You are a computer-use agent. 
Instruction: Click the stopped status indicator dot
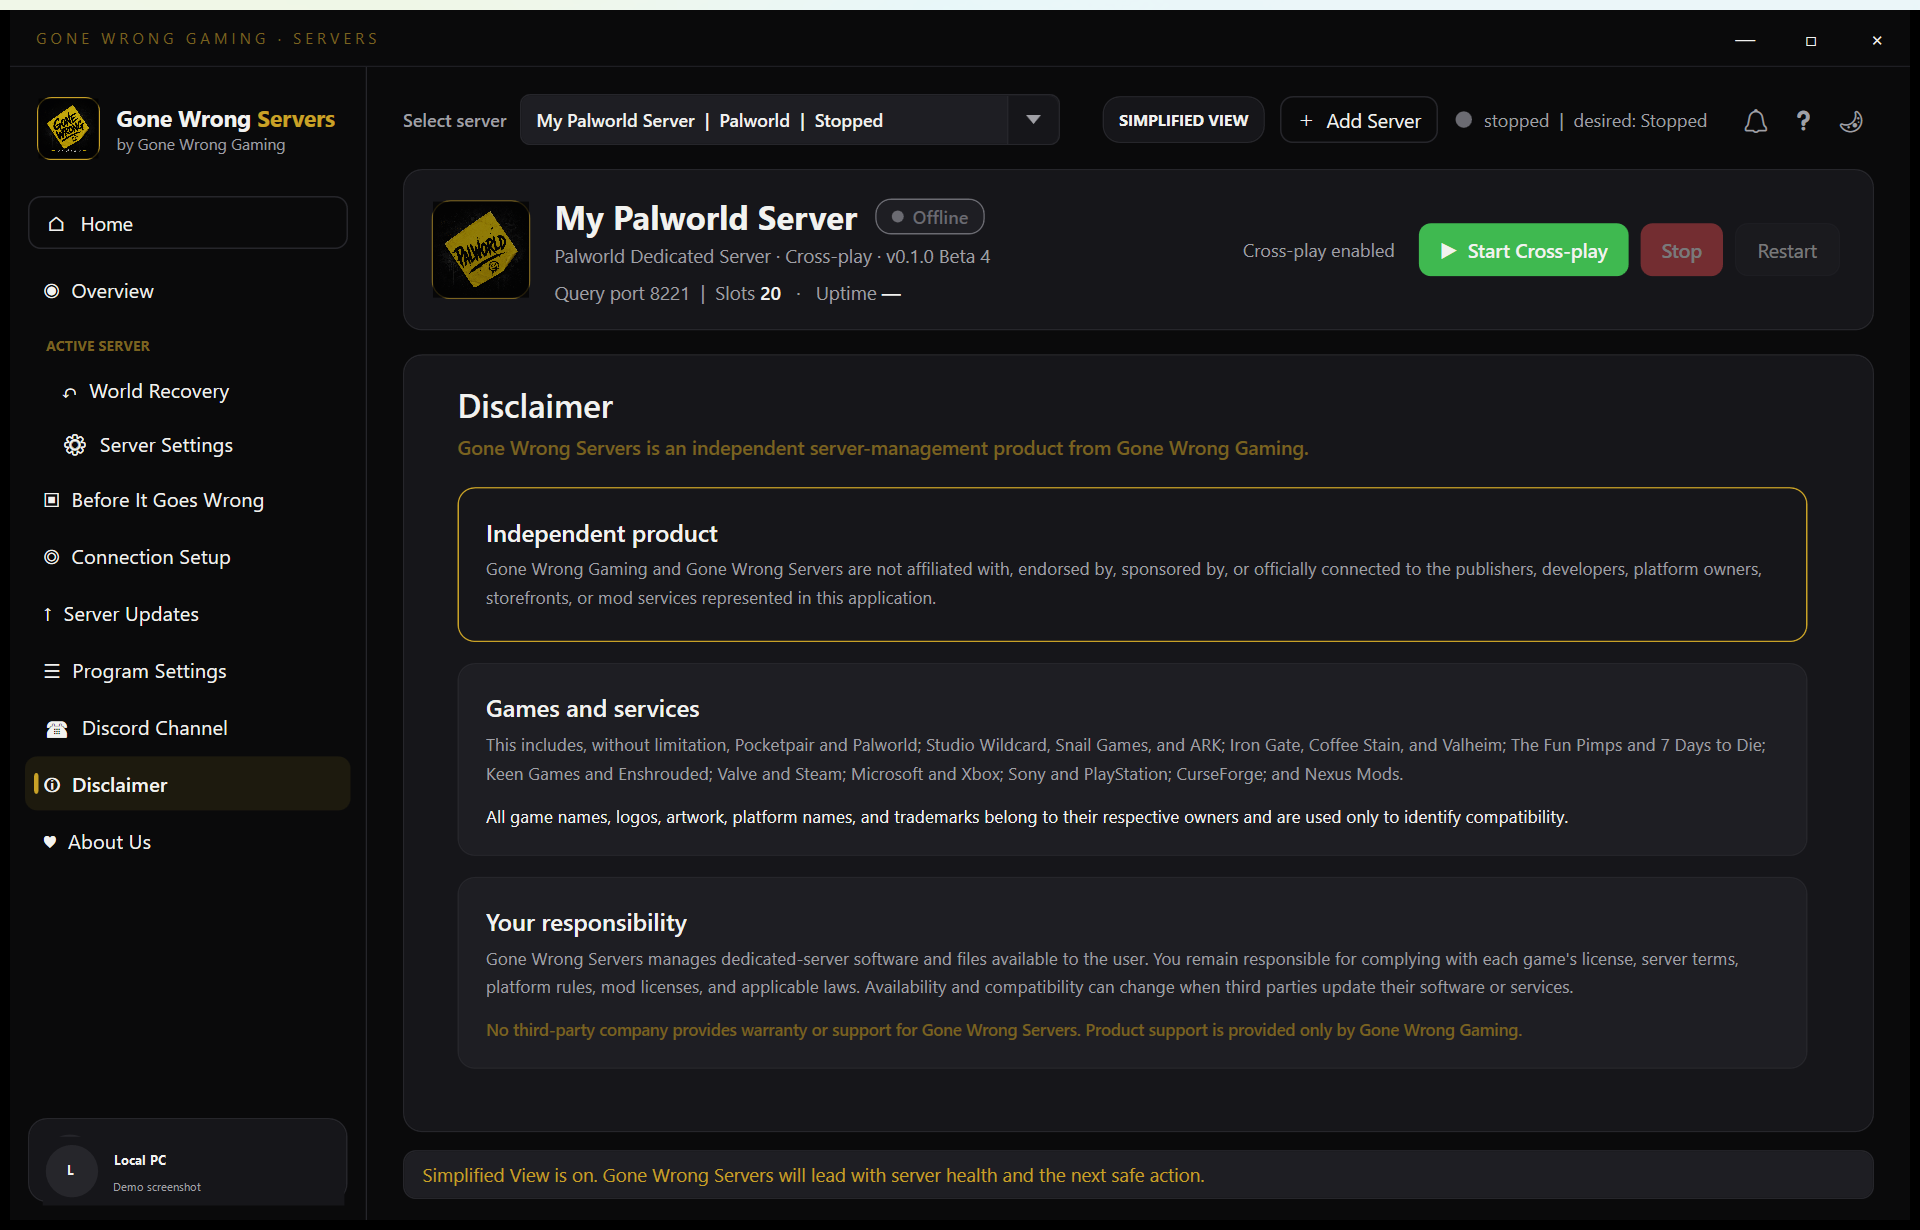pyautogui.click(x=1463, y=120)
